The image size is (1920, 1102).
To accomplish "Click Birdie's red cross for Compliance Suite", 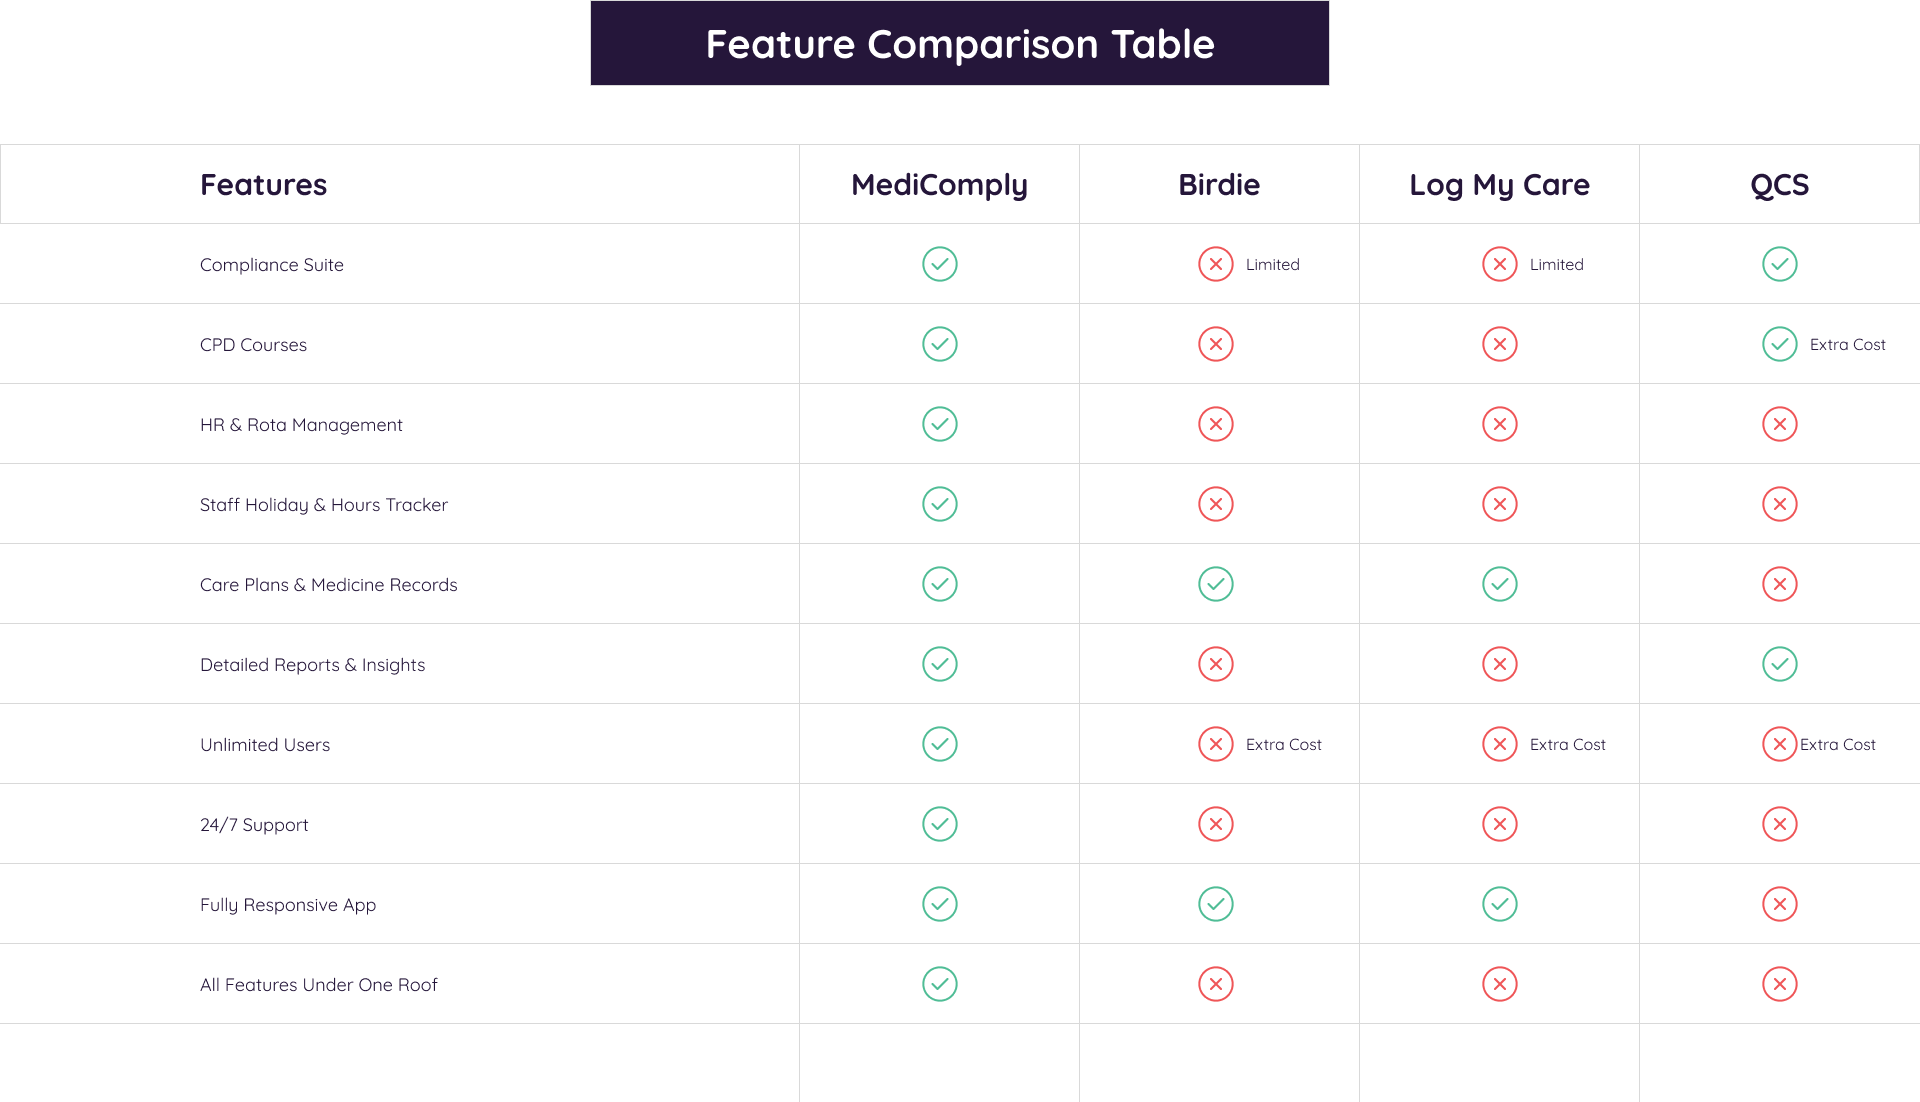I will (1215, 264).
